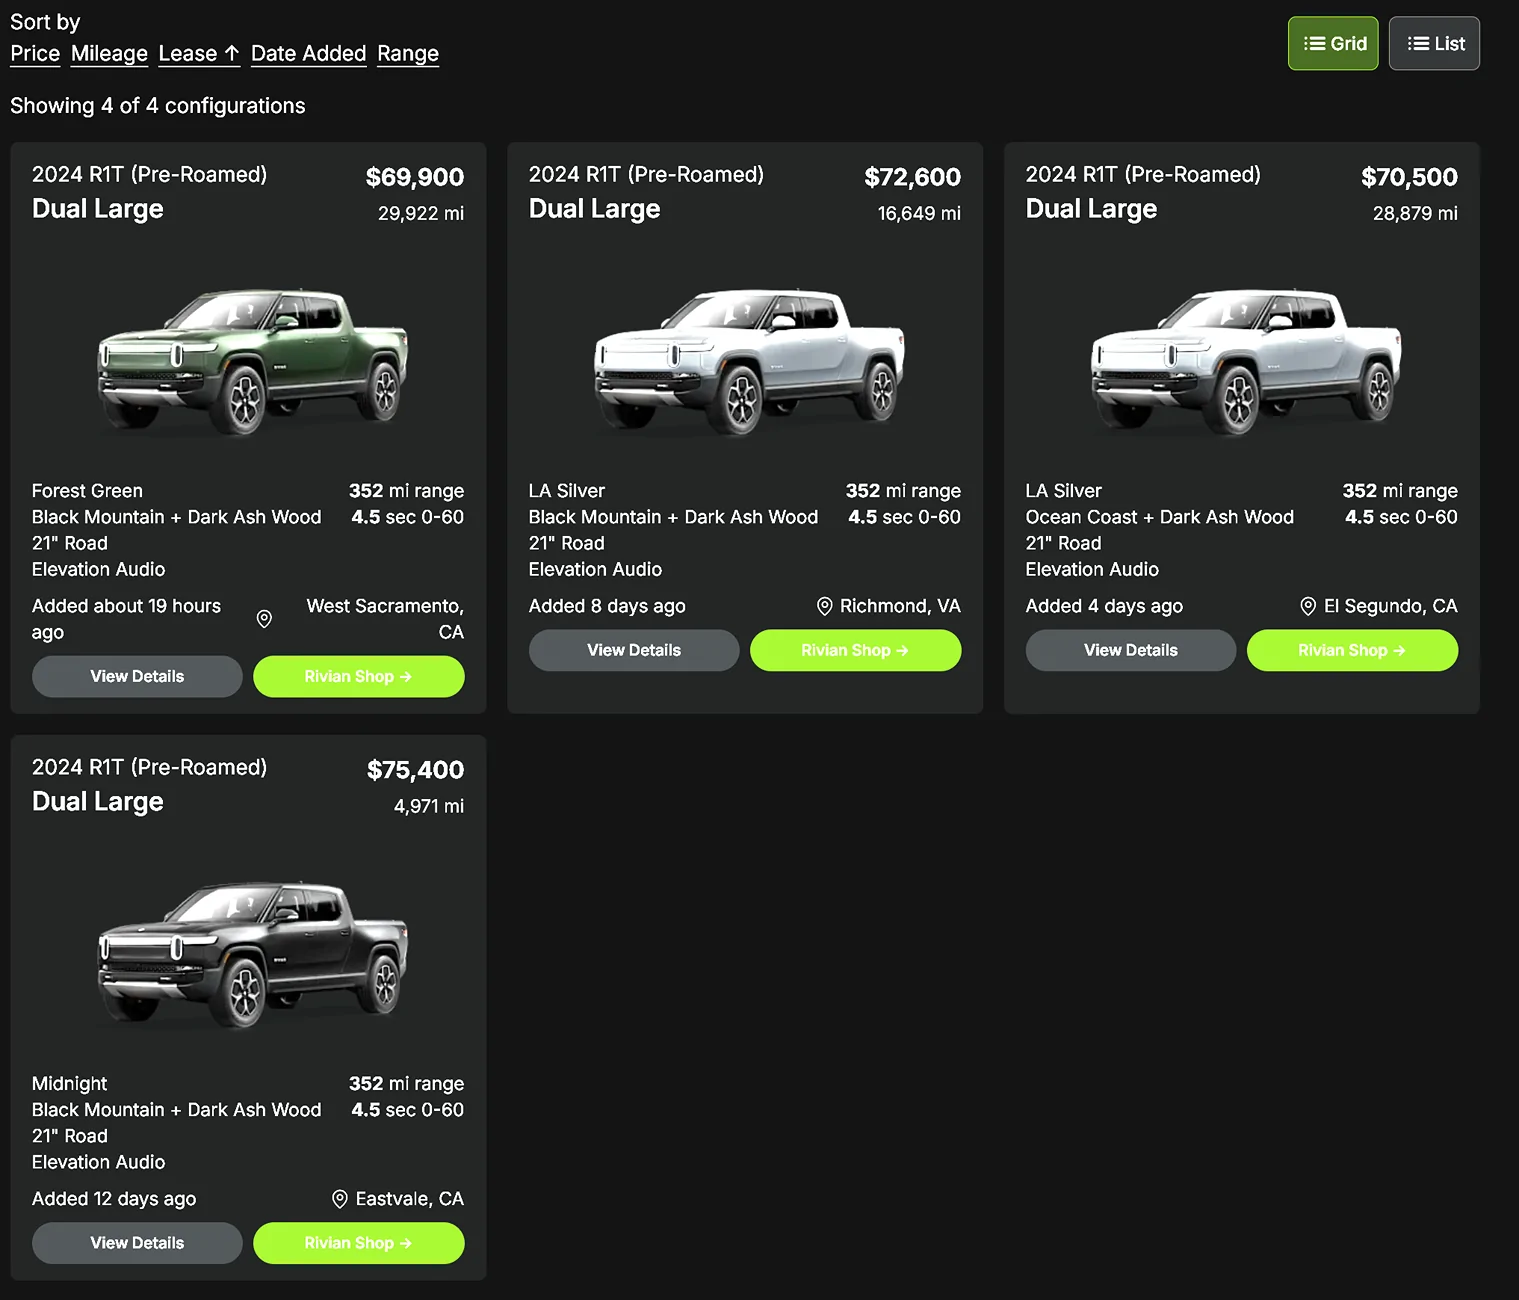Click 'Added 8 days ago' text

click(x=607, y=606)
